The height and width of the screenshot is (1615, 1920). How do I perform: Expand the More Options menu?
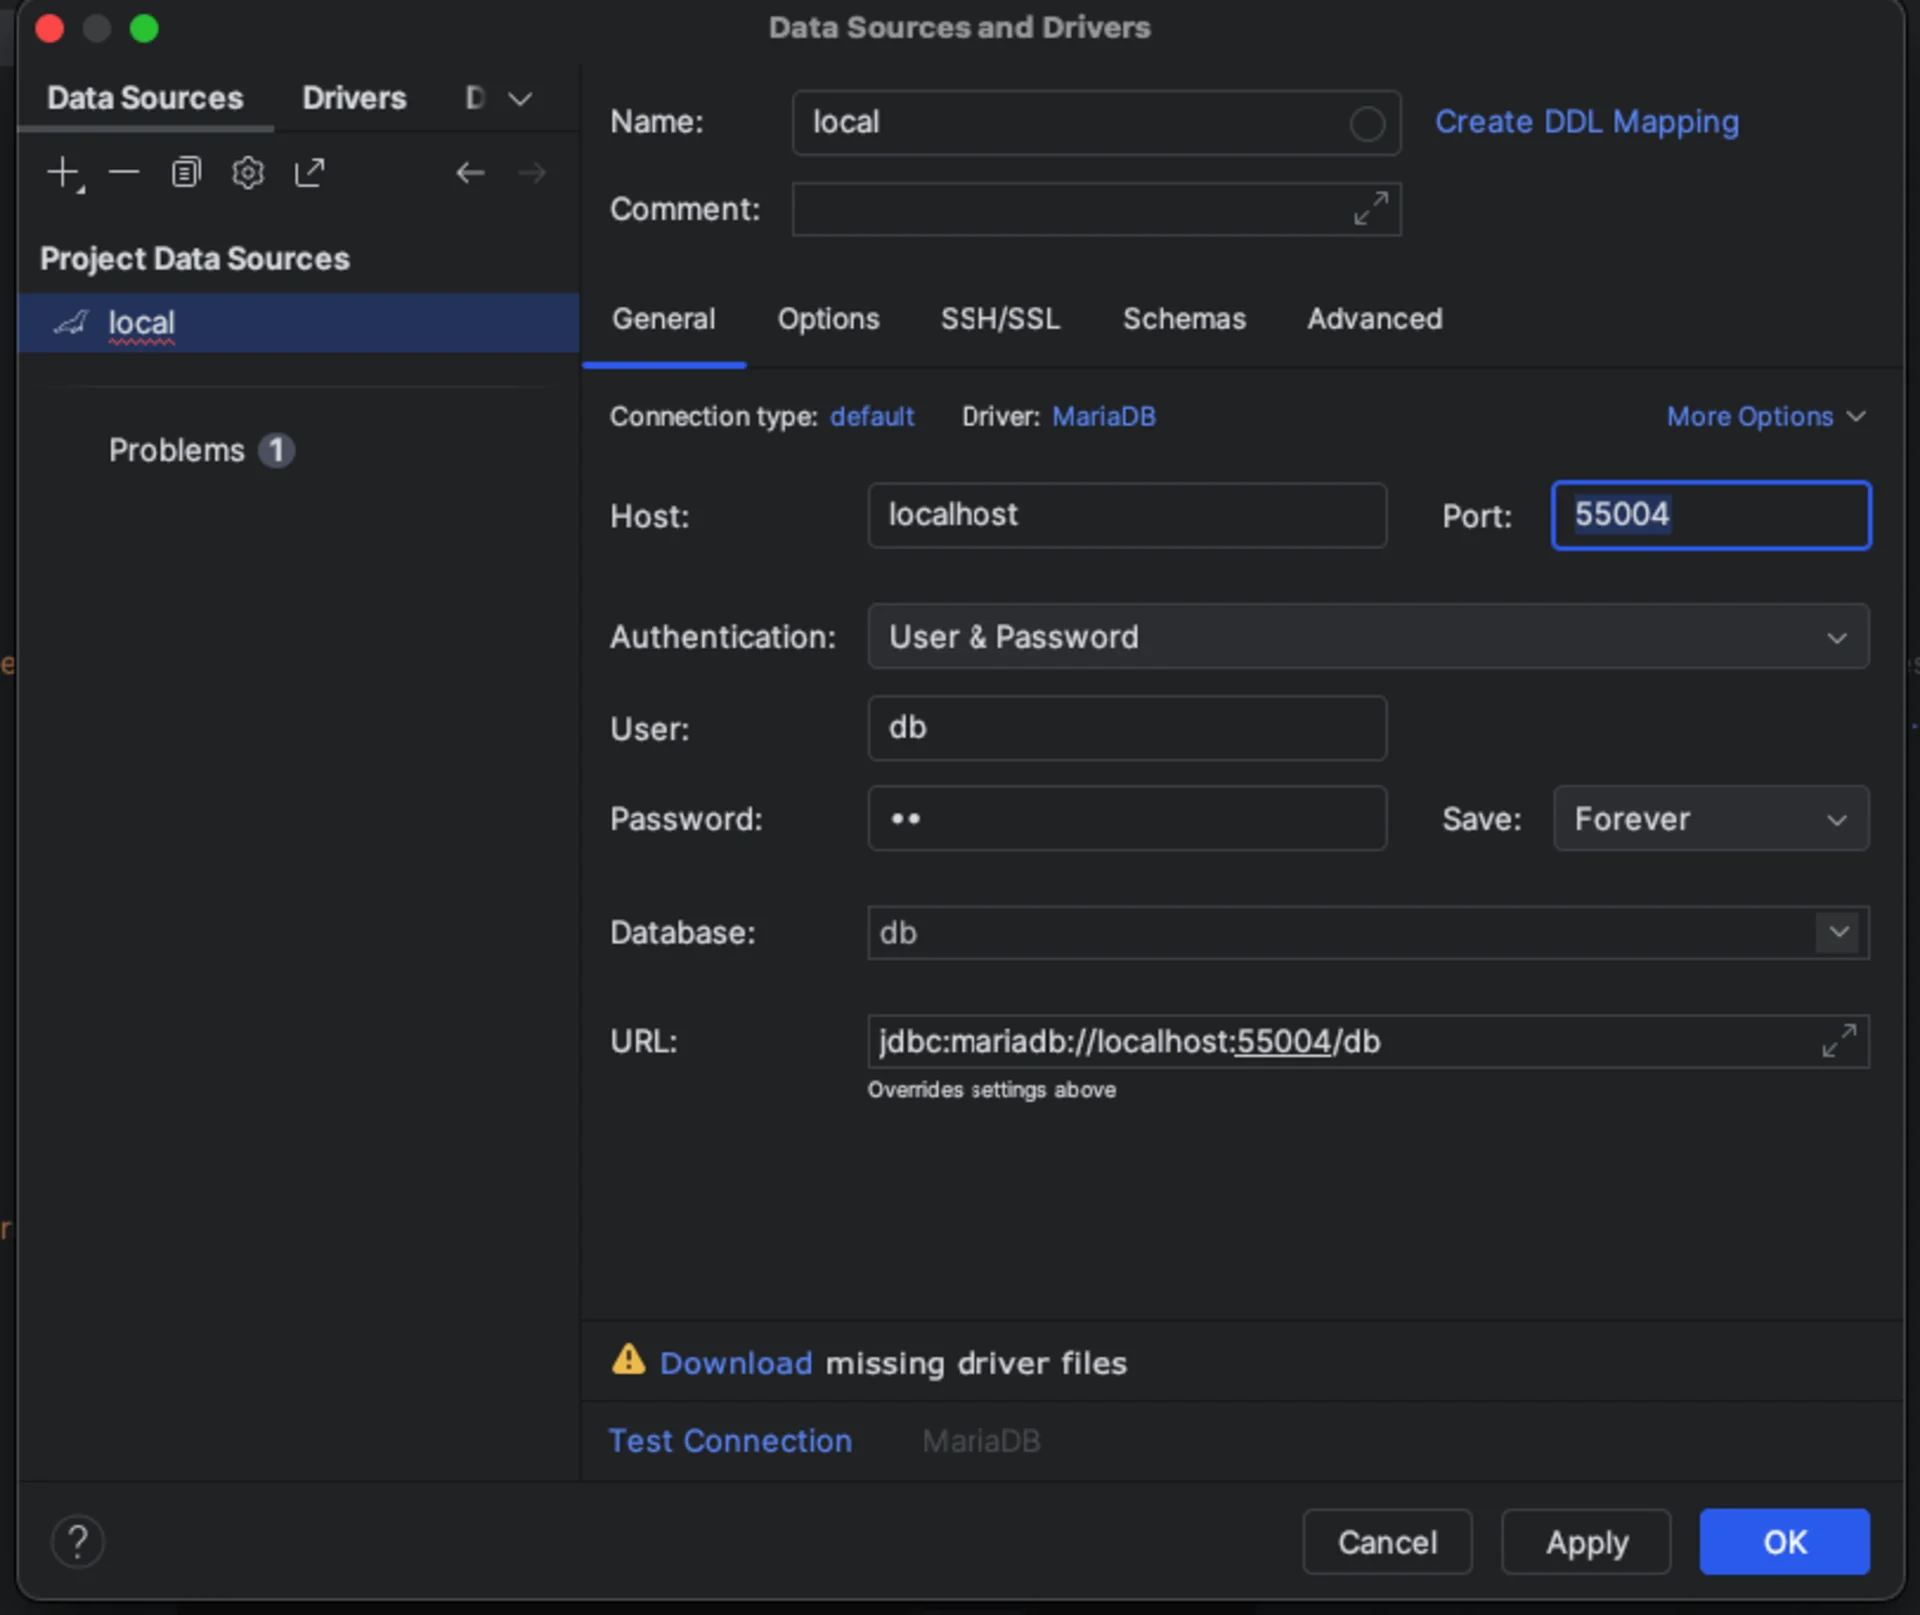pos(1766,416)
